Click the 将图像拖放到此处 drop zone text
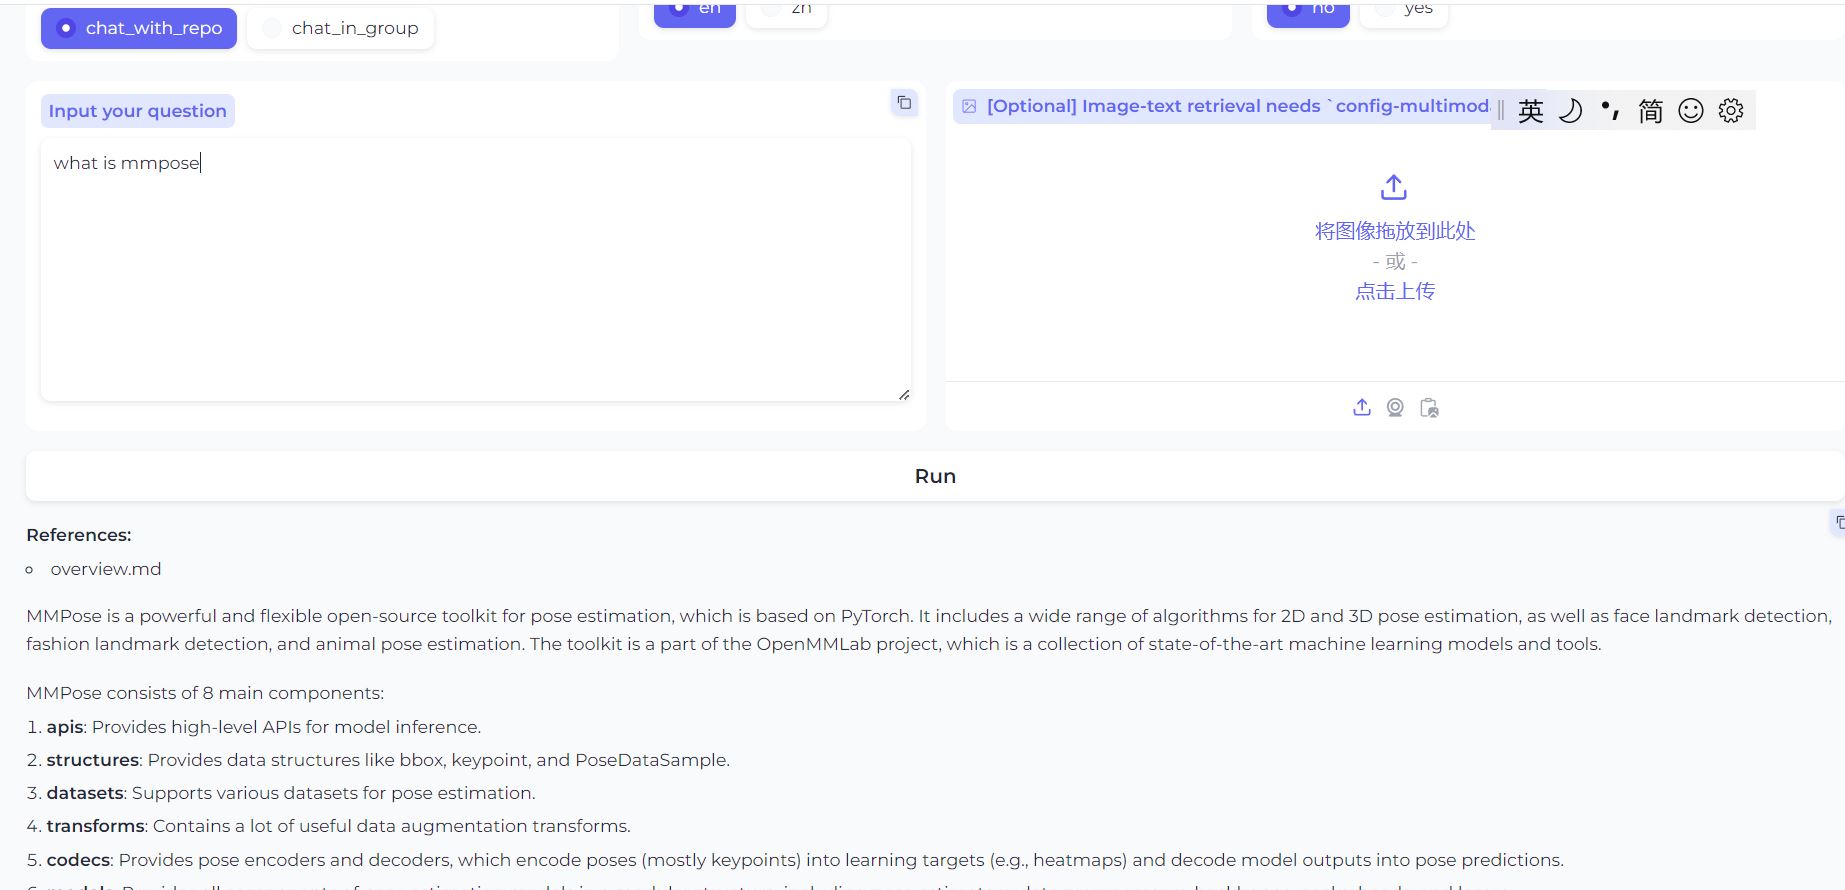Image resolution: width=1845 pixels, height=890 pixels. [x=1395, y=231]
